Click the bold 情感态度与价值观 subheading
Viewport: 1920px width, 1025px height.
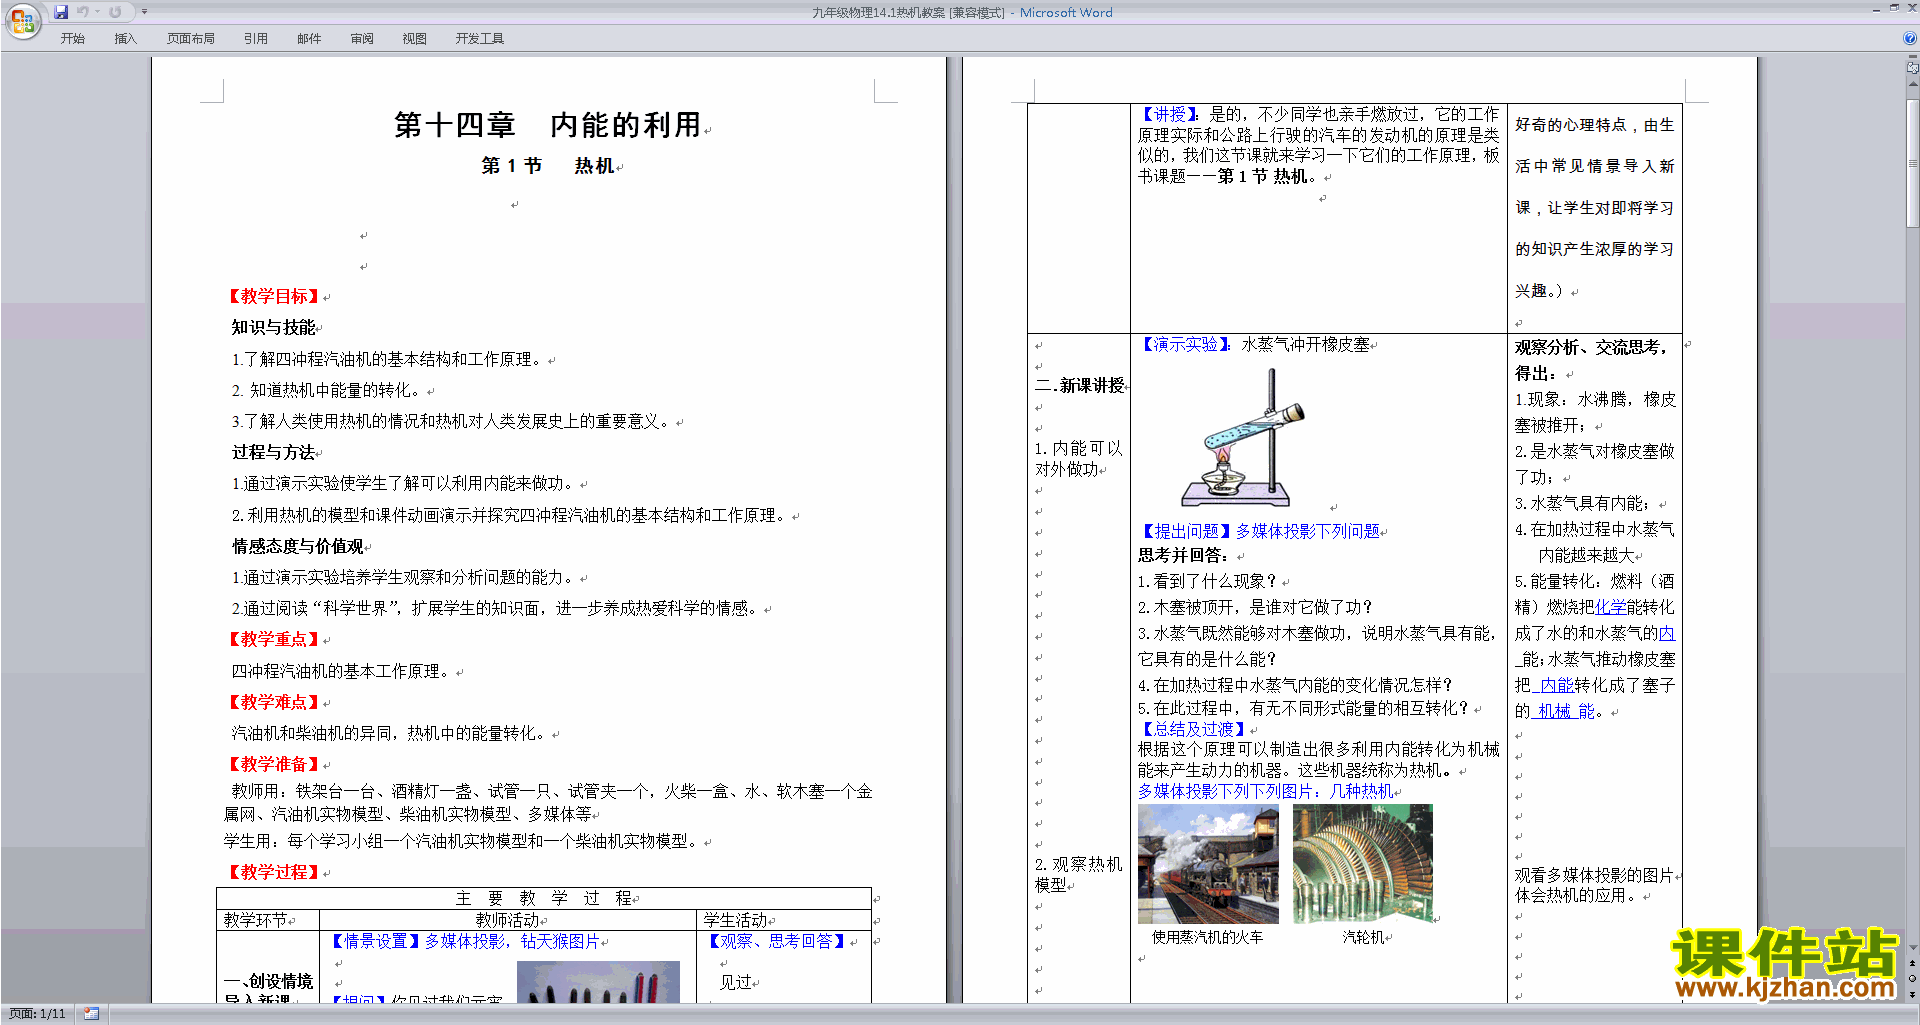[298, 546]
